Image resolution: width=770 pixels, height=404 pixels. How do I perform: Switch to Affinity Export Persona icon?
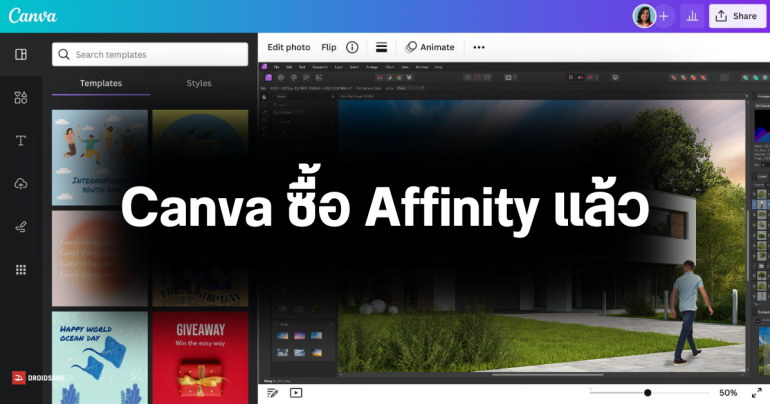click(x=319, y=78)
